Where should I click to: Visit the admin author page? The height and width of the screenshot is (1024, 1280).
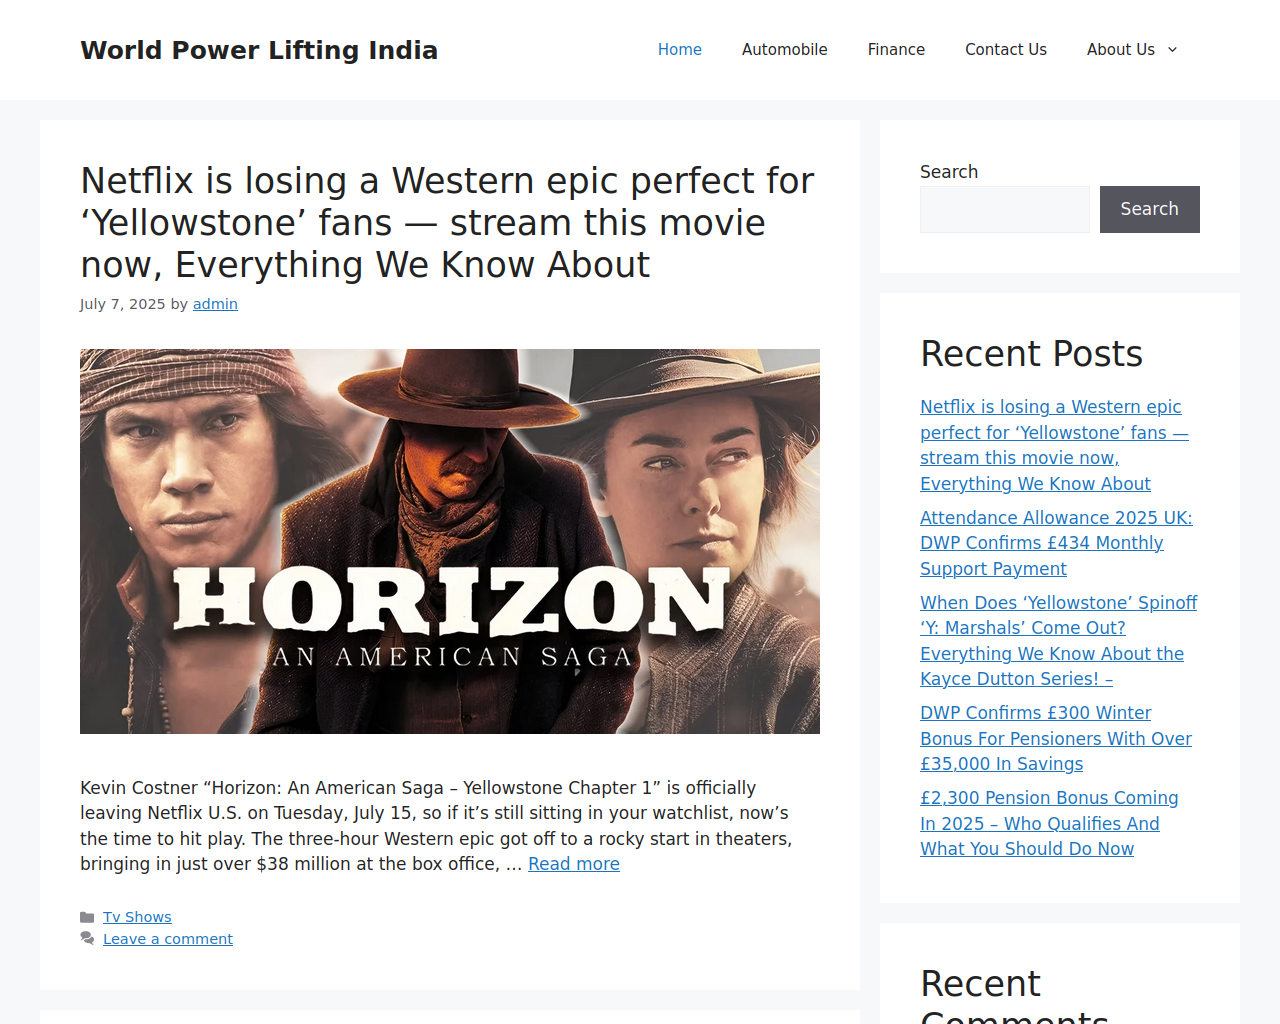click(x=215, y=304)
